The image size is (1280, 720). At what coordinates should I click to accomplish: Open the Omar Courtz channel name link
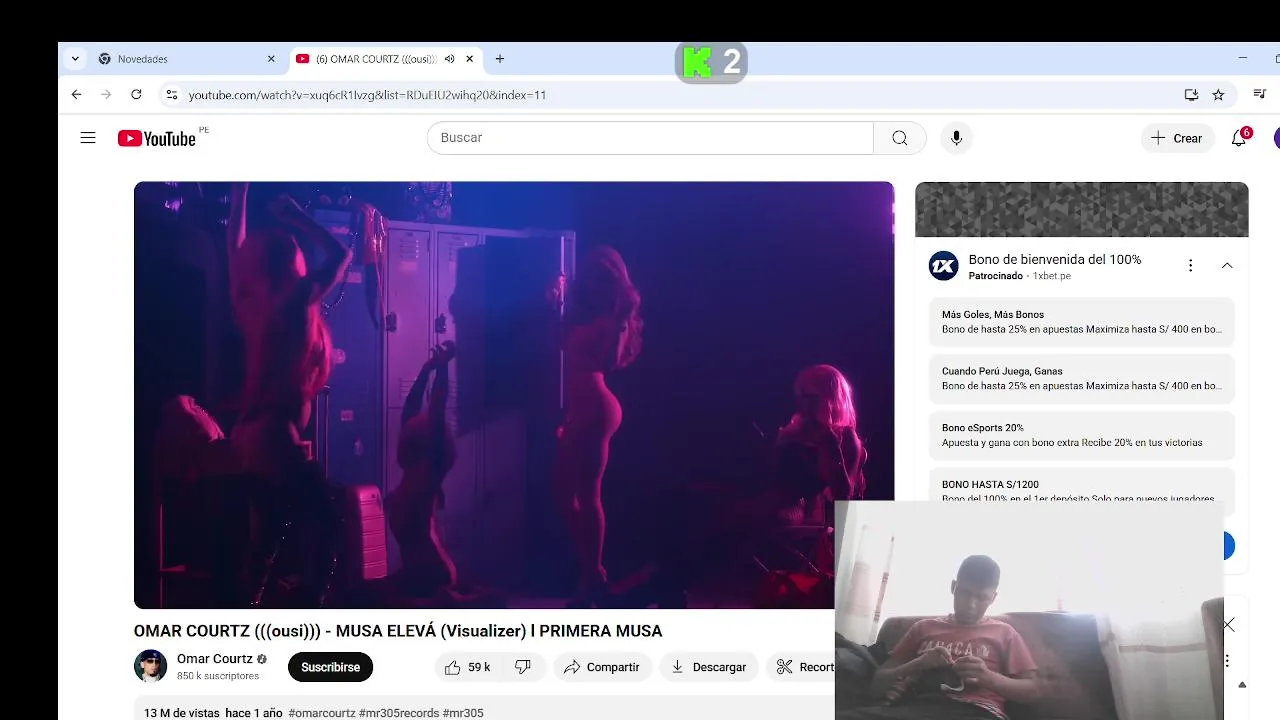point(215,659)
